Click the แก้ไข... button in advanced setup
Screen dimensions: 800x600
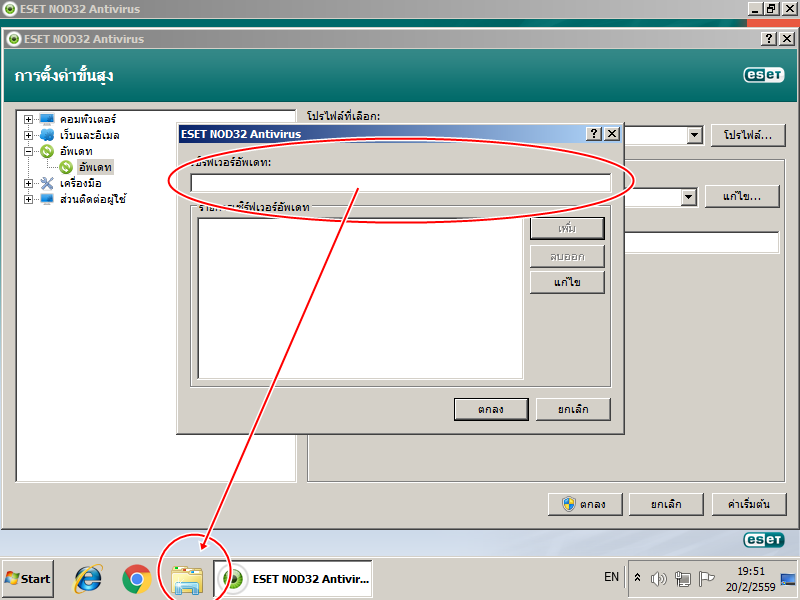(742, 196)
